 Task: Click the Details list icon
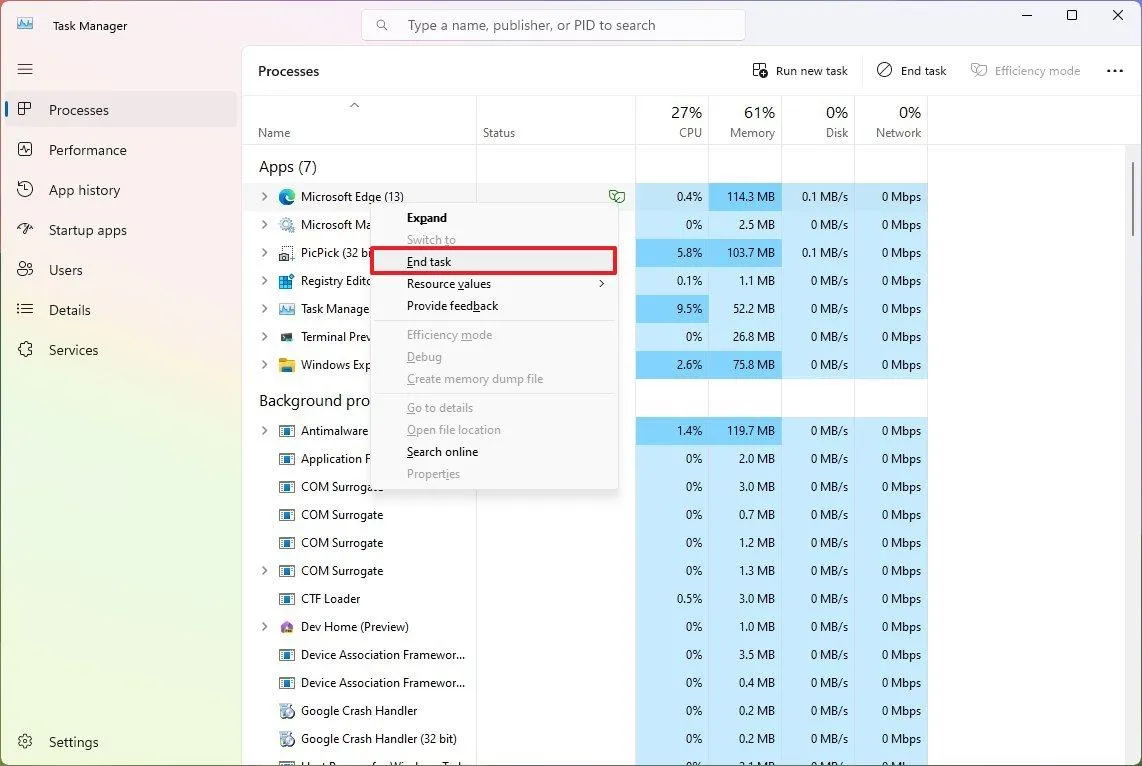25,309
